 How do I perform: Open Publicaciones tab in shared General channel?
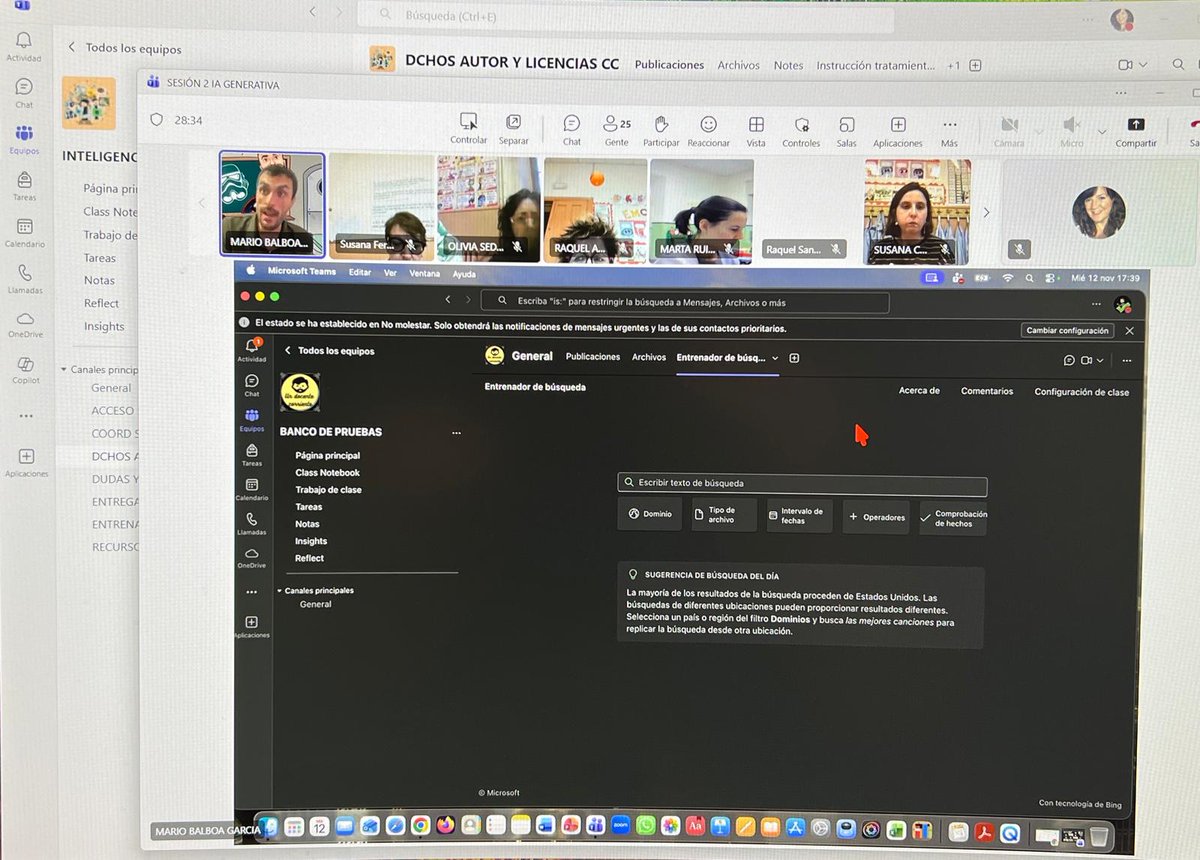coord(593,357)
